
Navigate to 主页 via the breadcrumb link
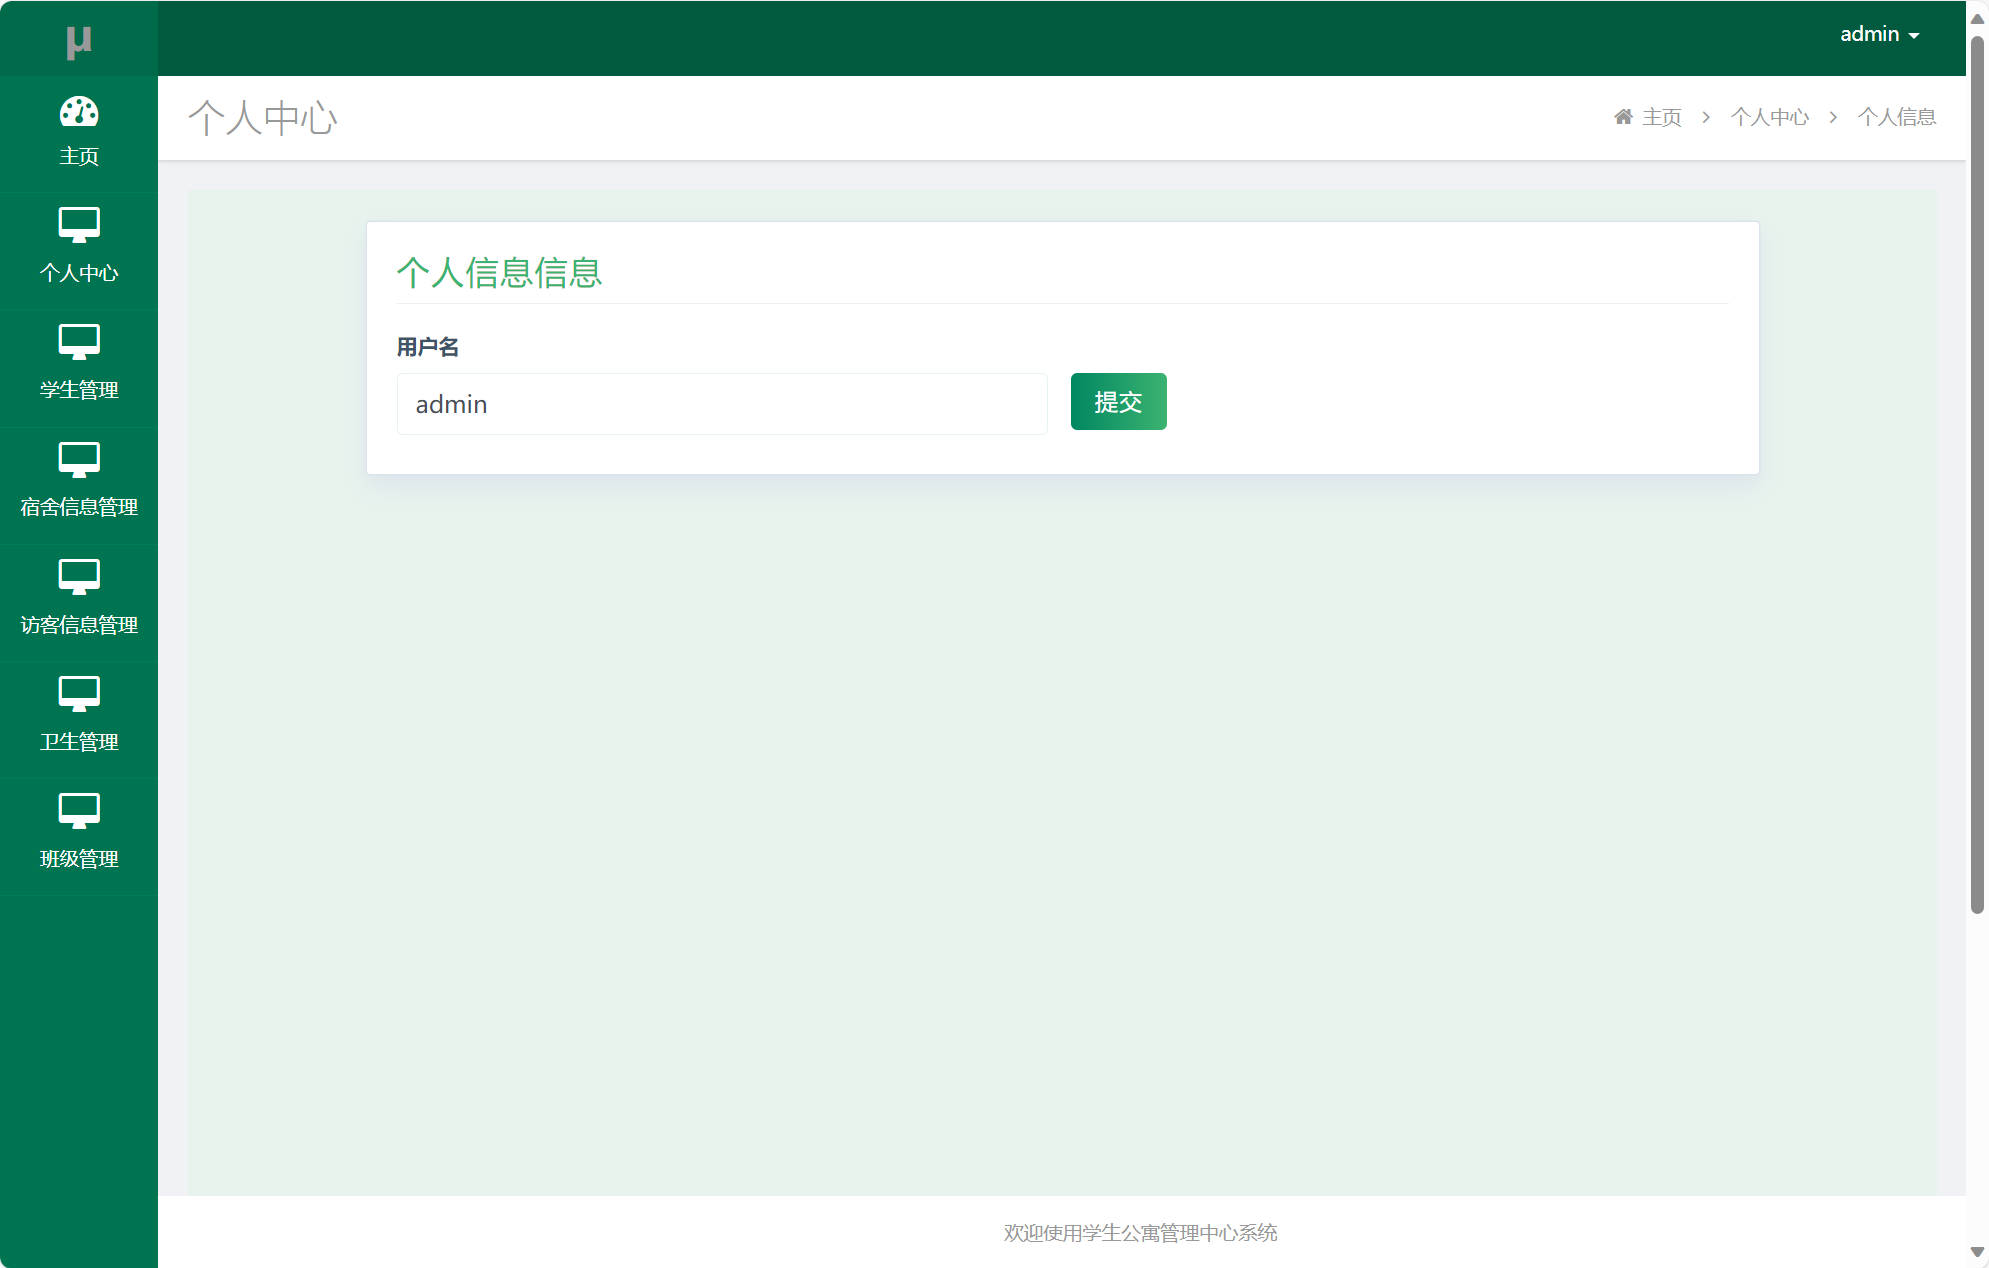(1660, 116)
